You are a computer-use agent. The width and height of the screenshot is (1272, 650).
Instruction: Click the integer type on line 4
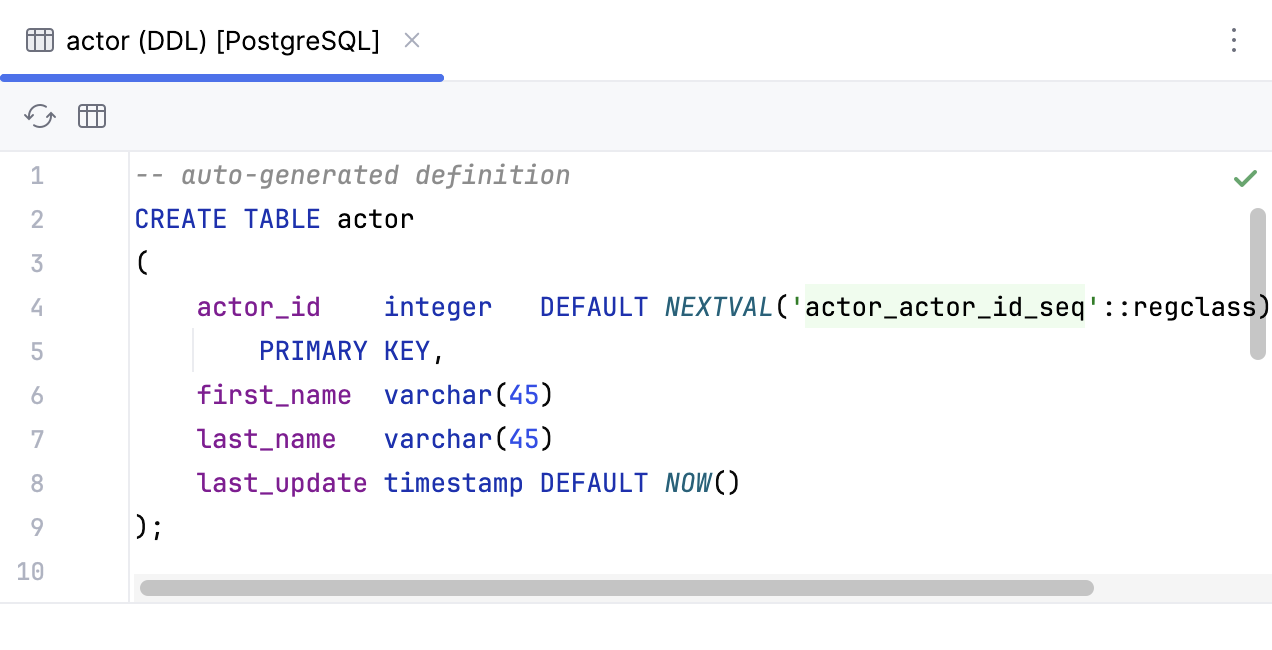pos(438,307)
